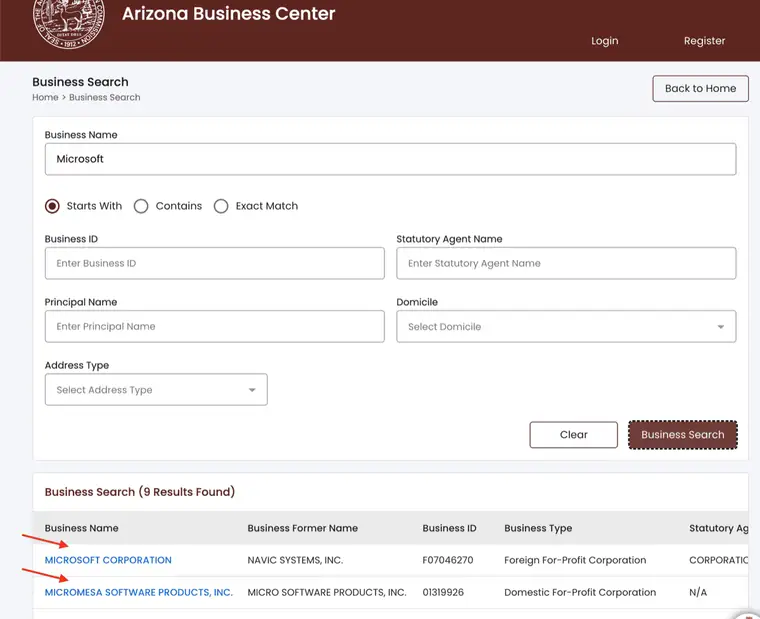Open the MICROSOFT CORPORATION result link
Screen dimensions: 760x619
(x=108, y=560)
